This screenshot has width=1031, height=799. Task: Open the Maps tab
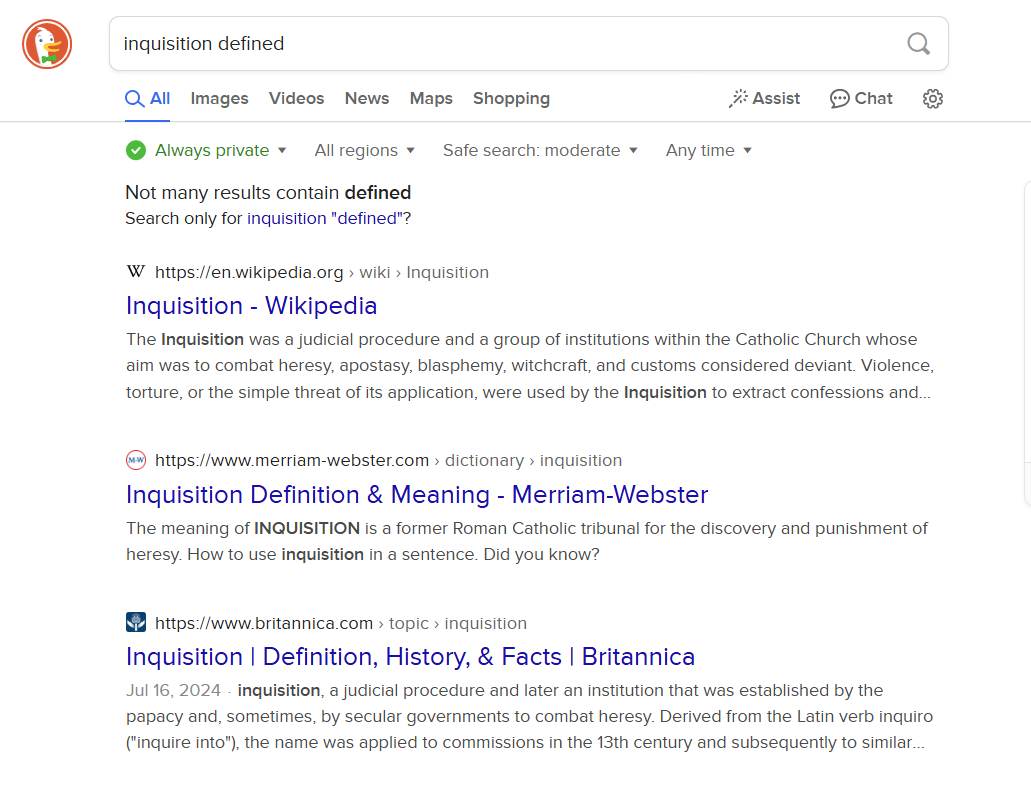pos(431,99)
